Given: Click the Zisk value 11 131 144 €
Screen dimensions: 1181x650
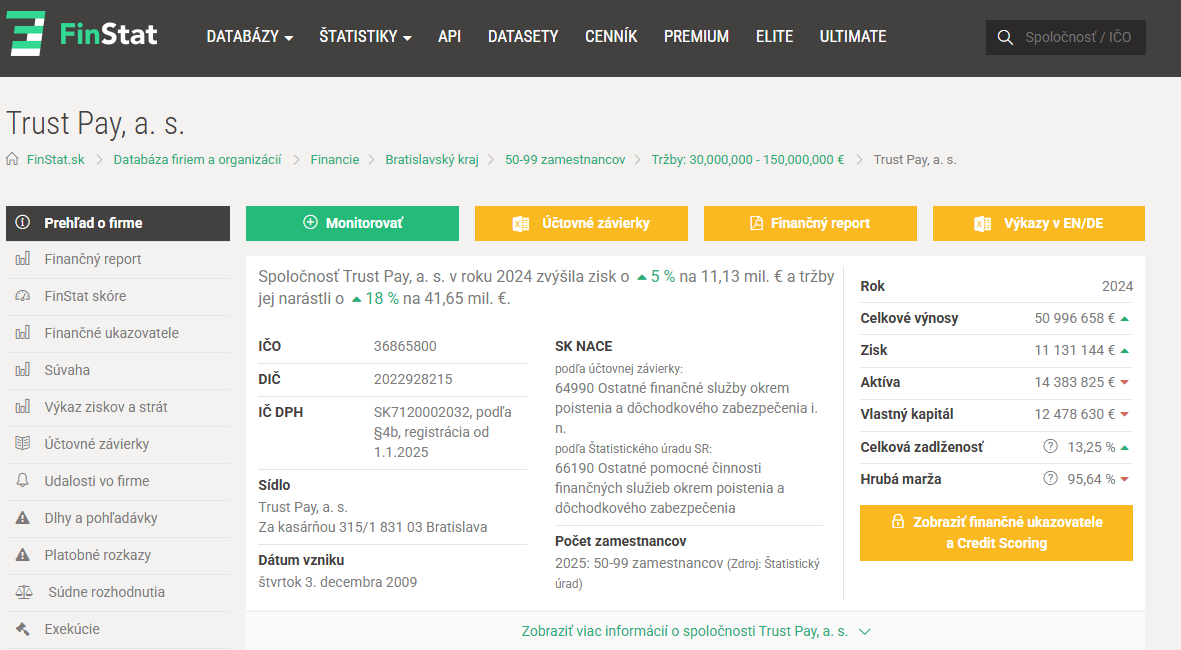Looking at the screenshot, I should coord(1074,350).
